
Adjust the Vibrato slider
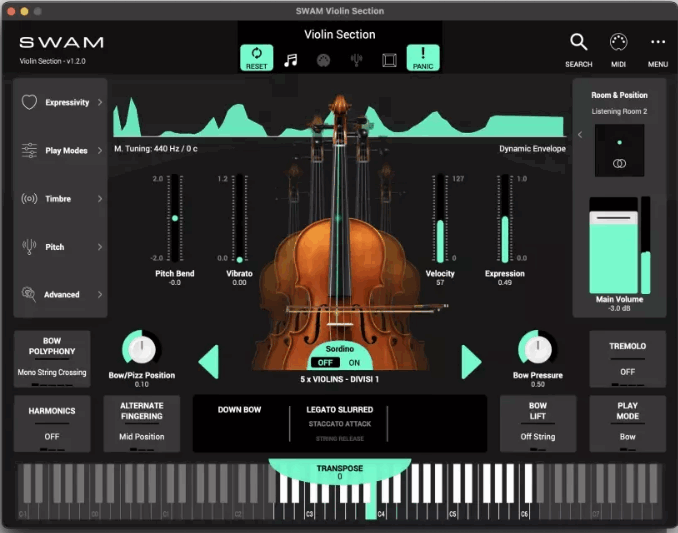[240, 218]
